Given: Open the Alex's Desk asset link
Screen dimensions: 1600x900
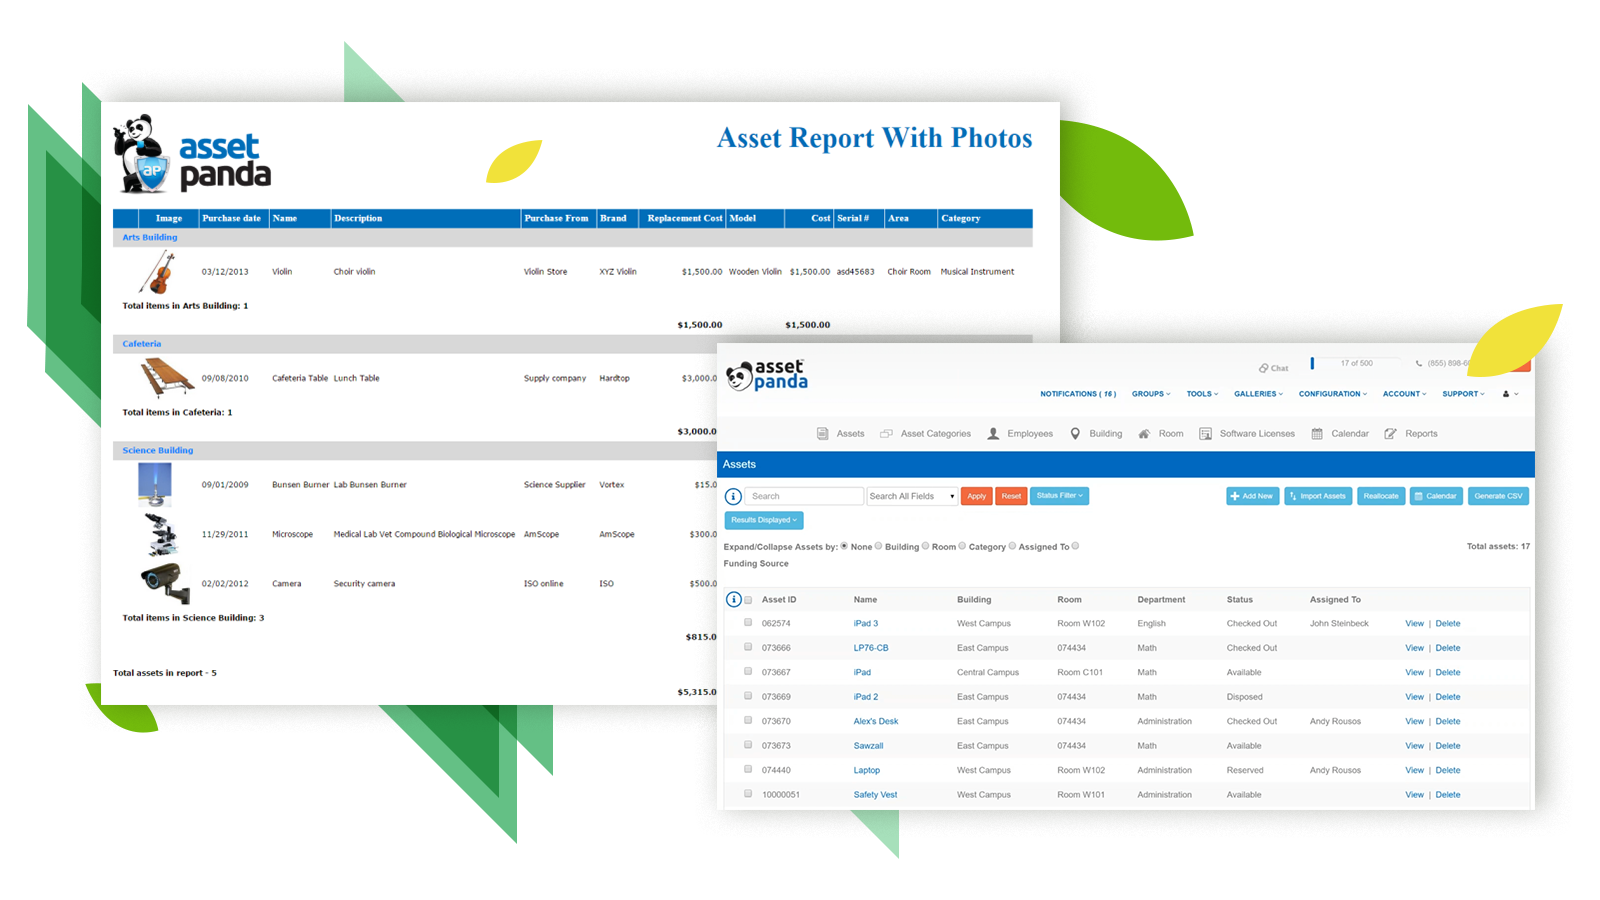Looking at the screenshot, I should point(876,721).
